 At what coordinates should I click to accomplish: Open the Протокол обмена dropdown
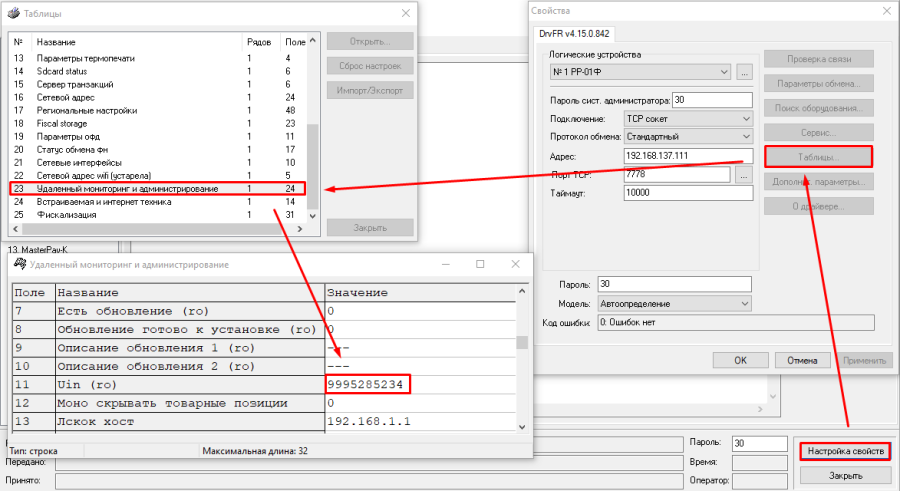(x=743, y=136)
